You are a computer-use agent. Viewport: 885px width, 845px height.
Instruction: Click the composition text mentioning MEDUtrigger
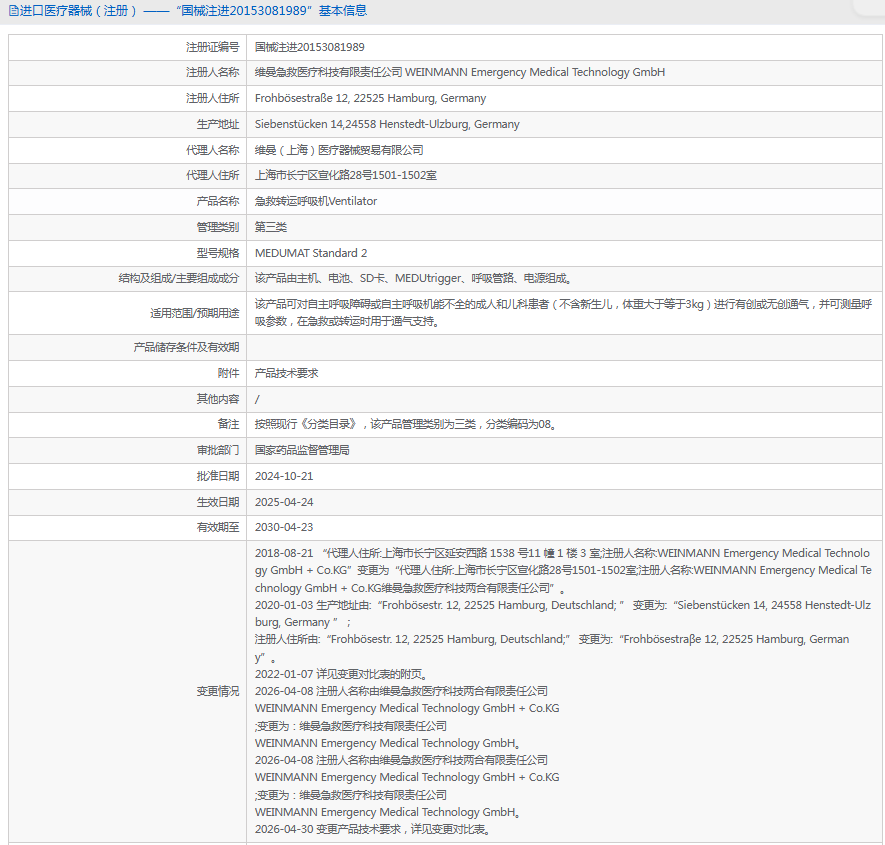click(414, 278)
